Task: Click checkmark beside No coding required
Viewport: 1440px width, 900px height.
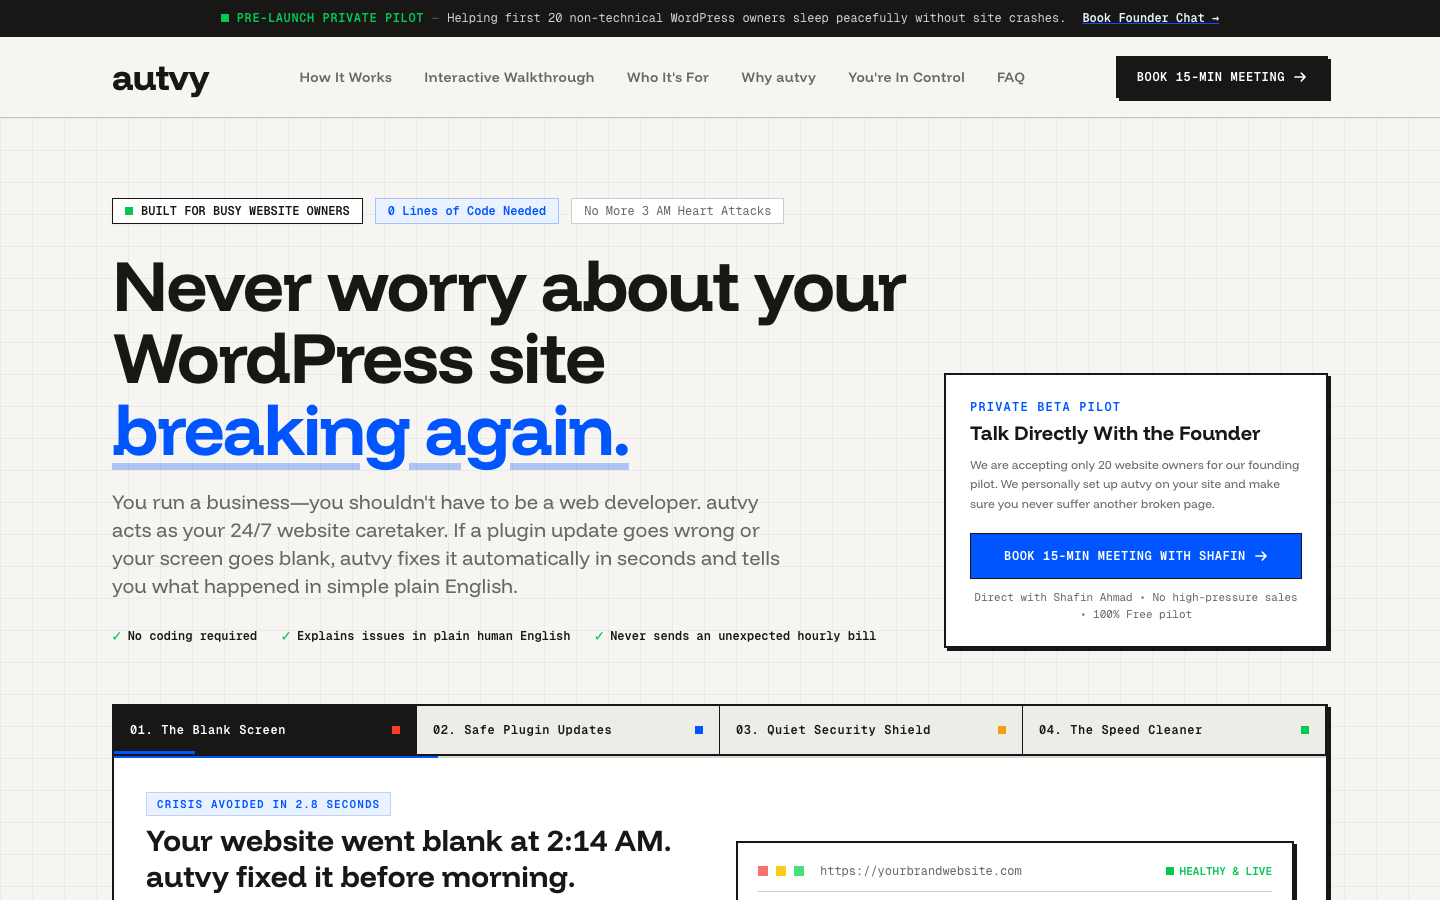Action: (117, 636)
